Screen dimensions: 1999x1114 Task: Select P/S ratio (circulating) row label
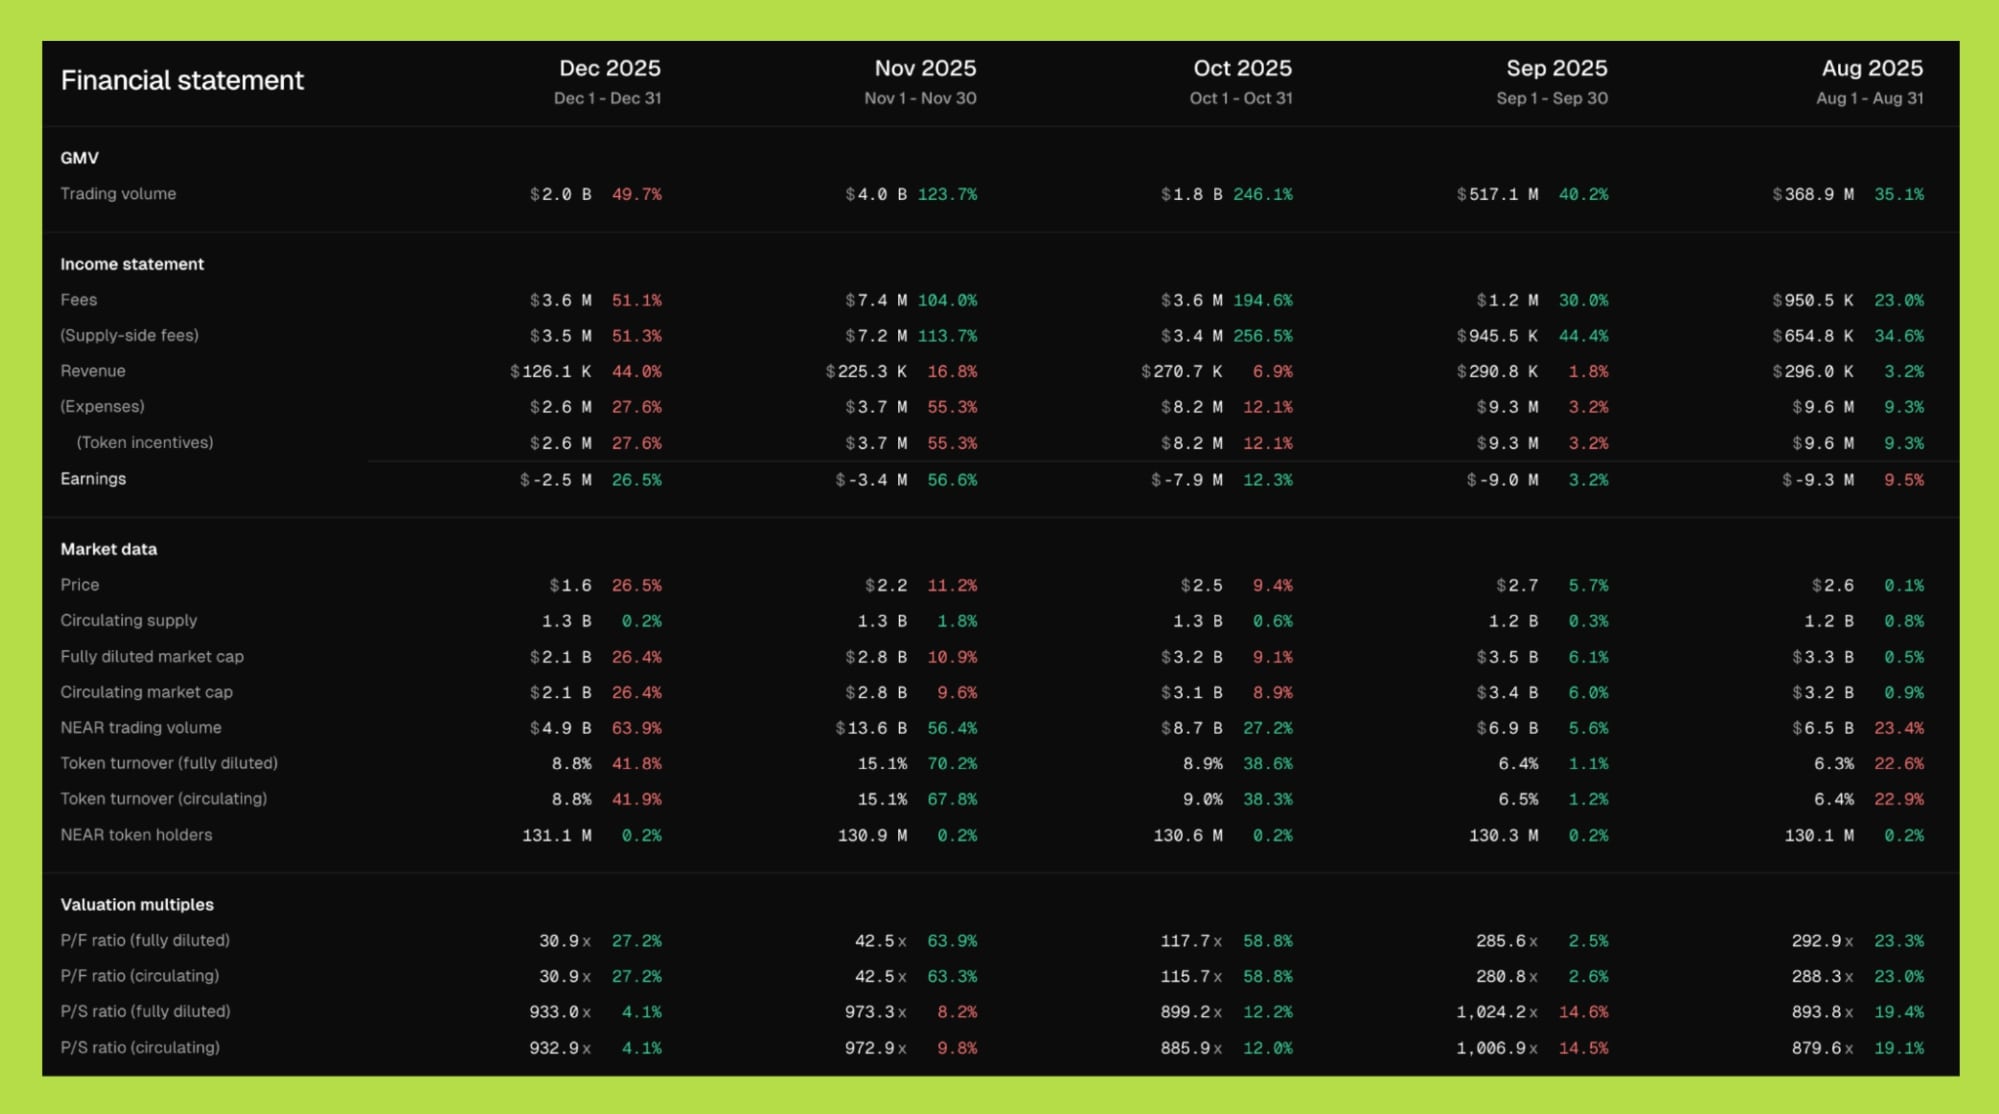coord(139,1048)
